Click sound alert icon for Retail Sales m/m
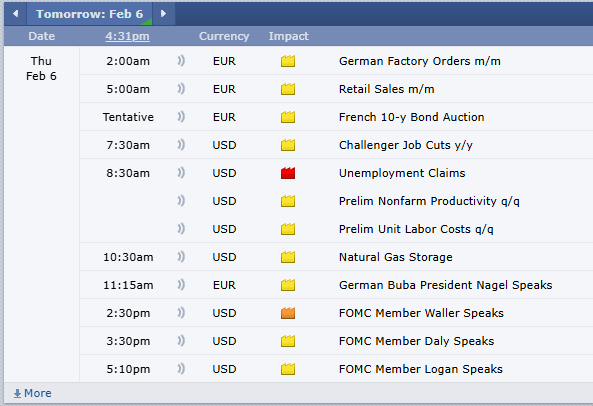Image resolution: width=593 pixels, height=406 pixels. [181, 88]
